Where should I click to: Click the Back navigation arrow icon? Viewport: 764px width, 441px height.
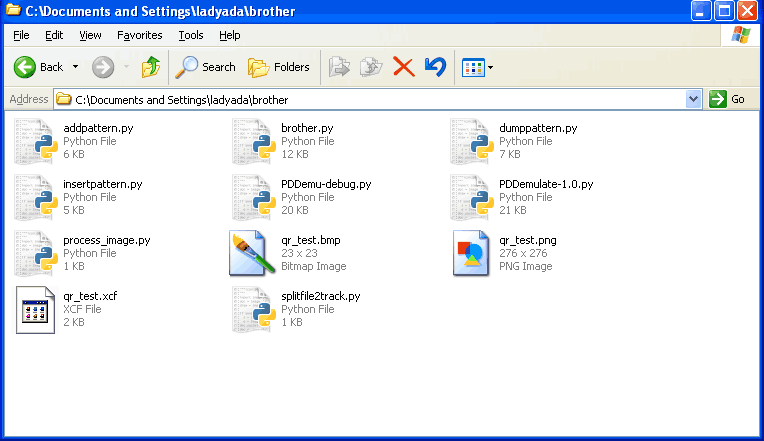click(x=26, y=67)
